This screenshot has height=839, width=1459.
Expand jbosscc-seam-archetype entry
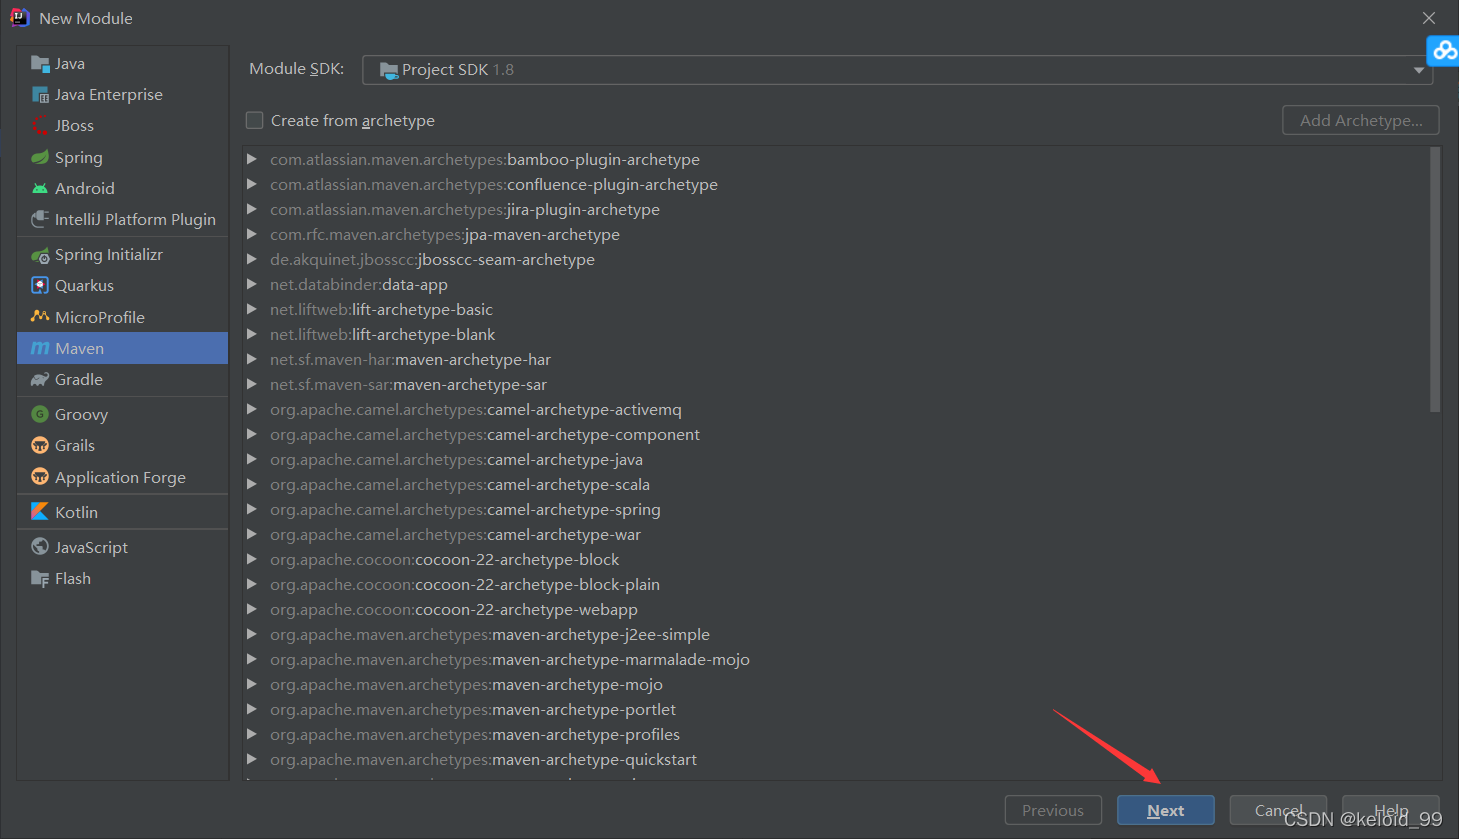coord(252,260)
